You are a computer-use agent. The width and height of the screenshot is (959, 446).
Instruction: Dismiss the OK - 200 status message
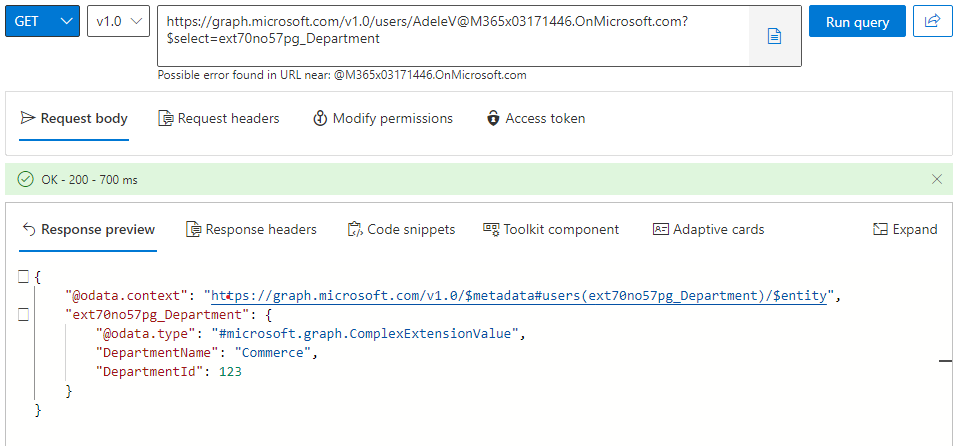[936, 179]
